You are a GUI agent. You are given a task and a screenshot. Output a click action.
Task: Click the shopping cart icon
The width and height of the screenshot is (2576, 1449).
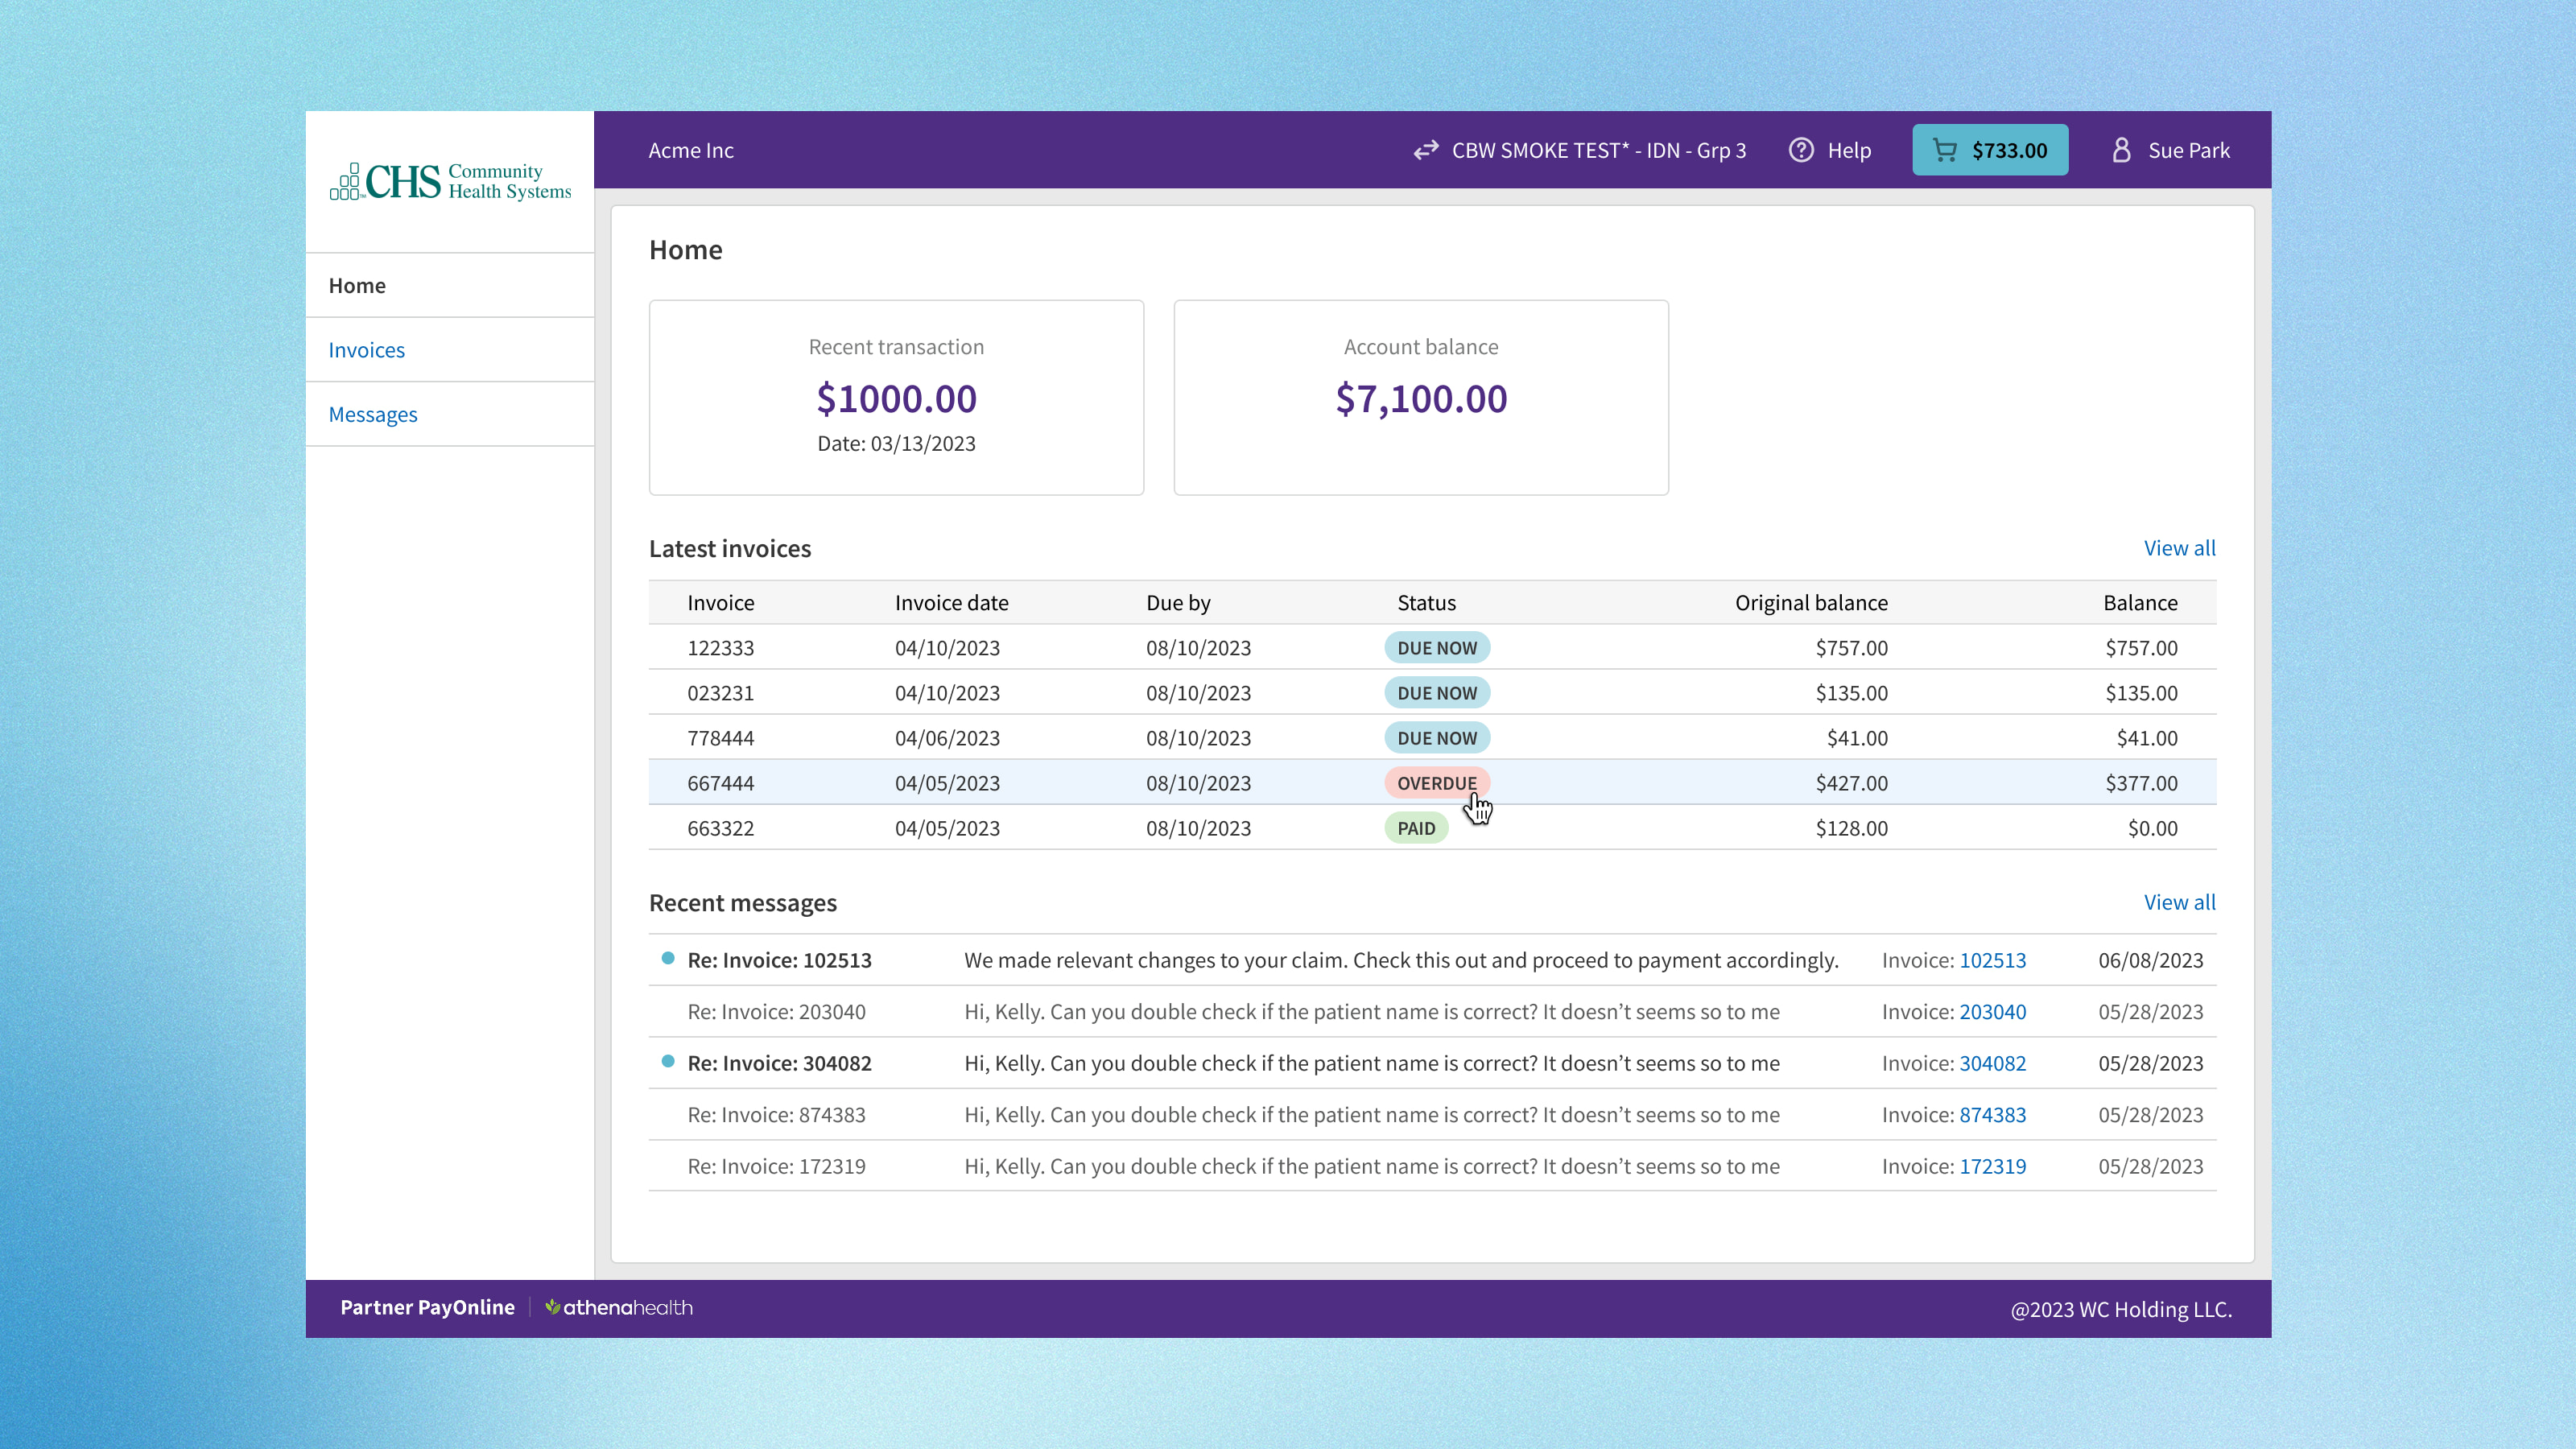pos(1944,150)
